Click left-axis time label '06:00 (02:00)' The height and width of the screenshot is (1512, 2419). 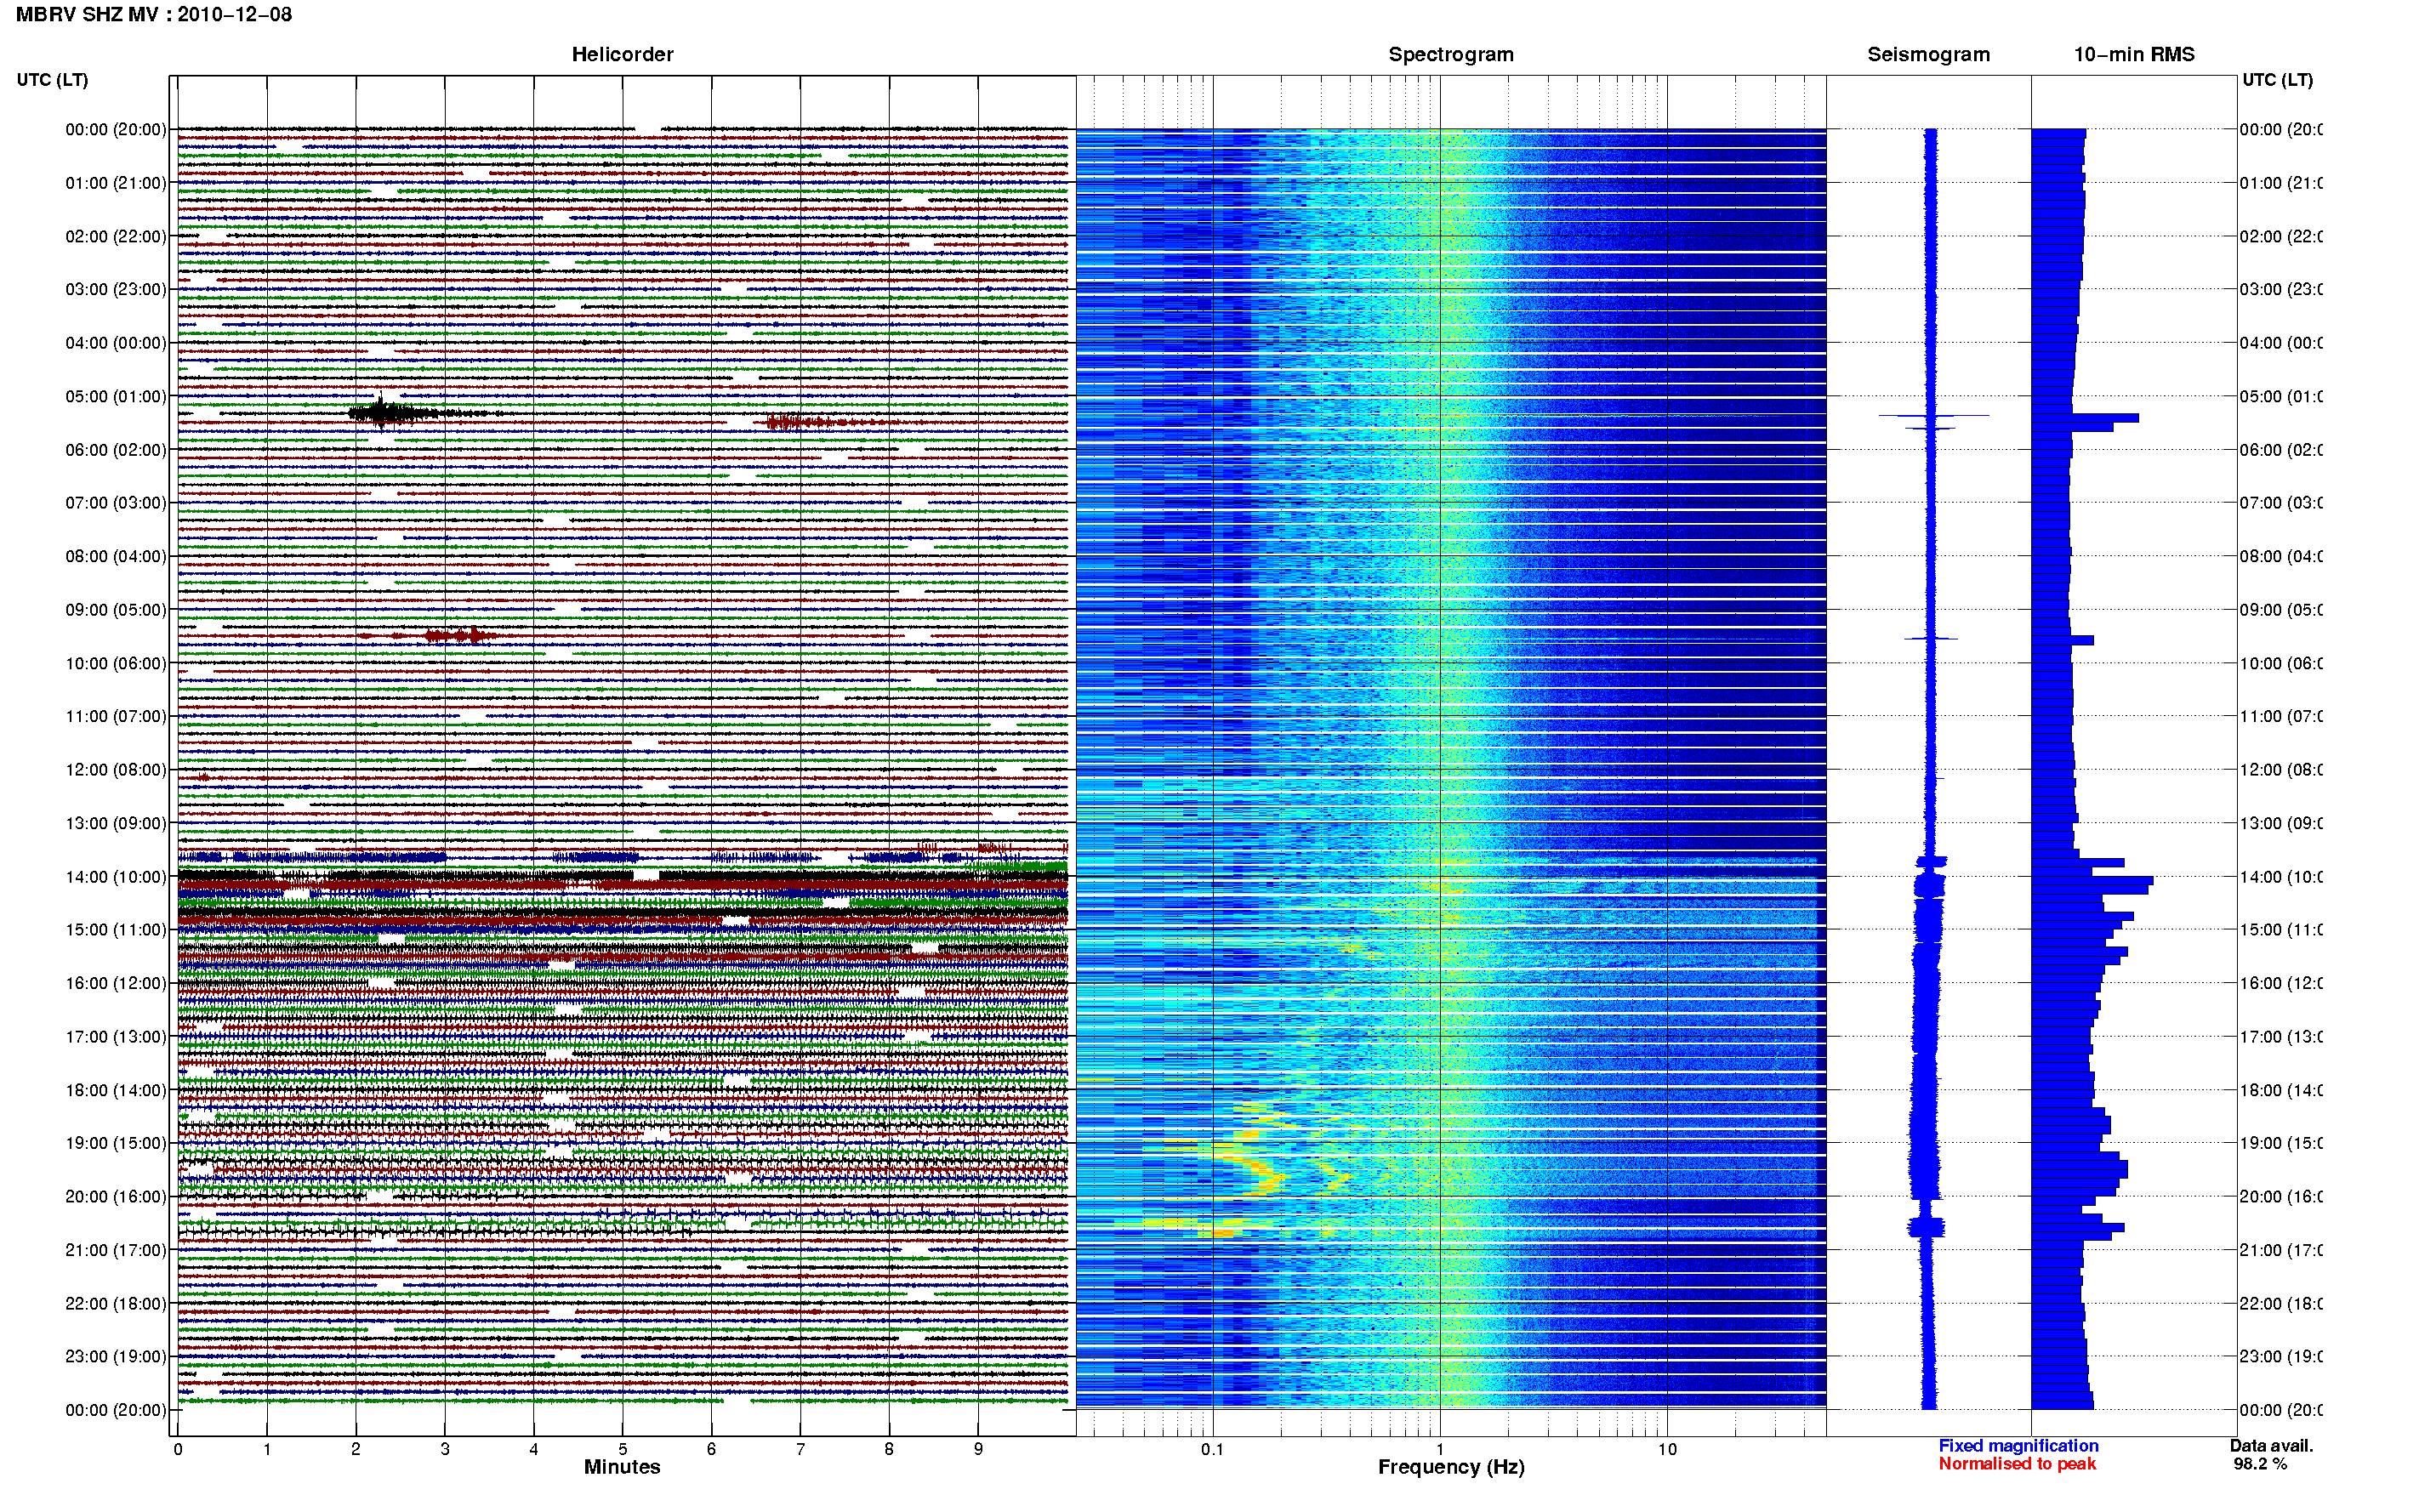tap(116, 450)
